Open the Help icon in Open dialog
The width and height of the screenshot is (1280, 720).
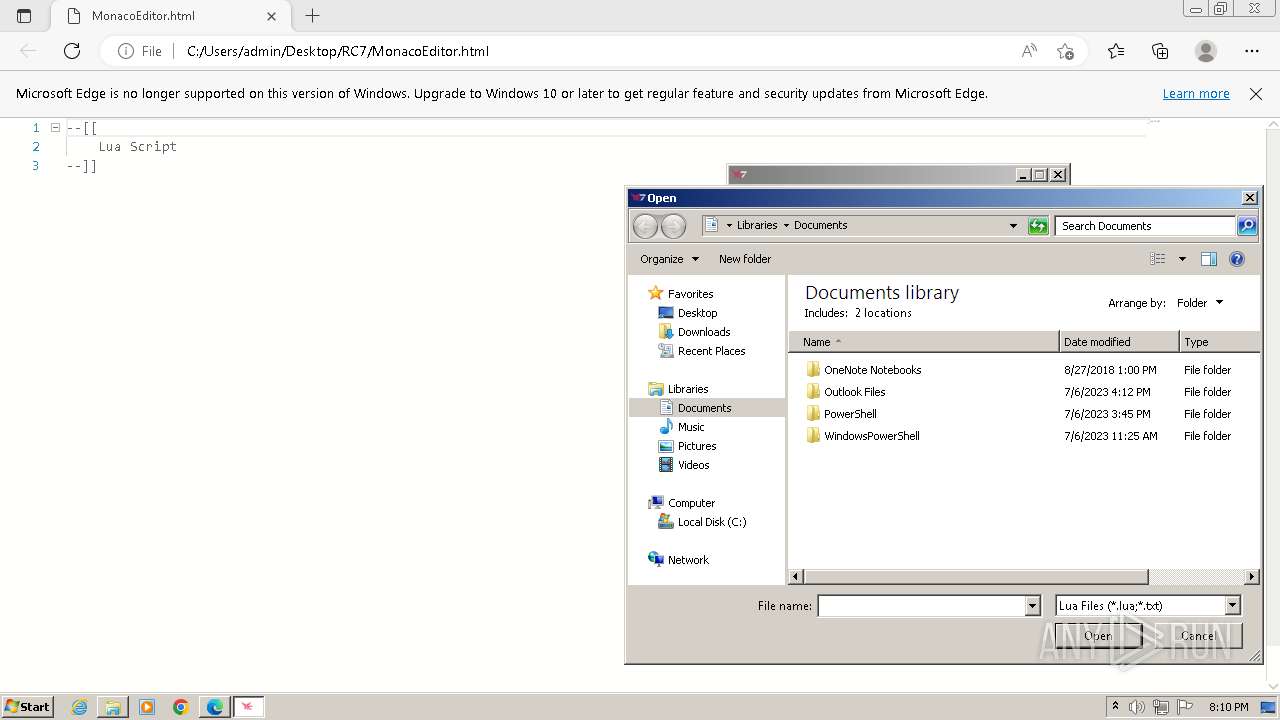coord(1237,259)
